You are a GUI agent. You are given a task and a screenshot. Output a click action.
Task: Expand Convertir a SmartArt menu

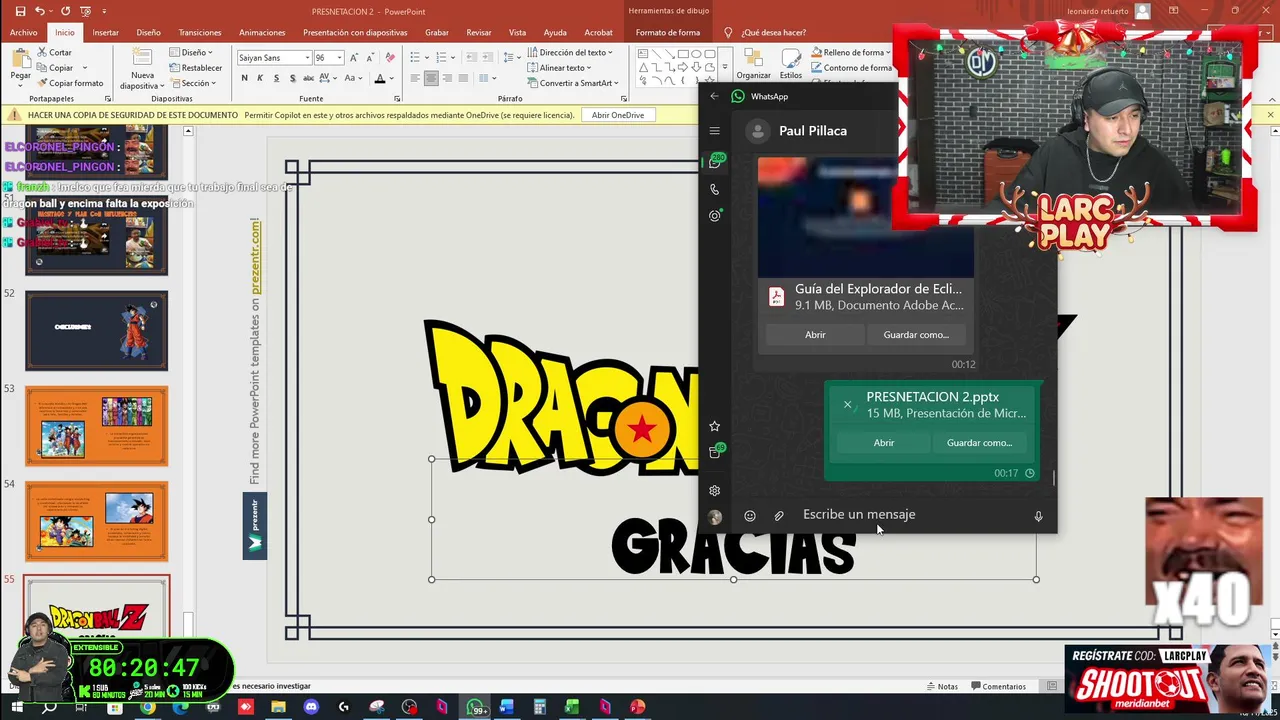point(572,83)
